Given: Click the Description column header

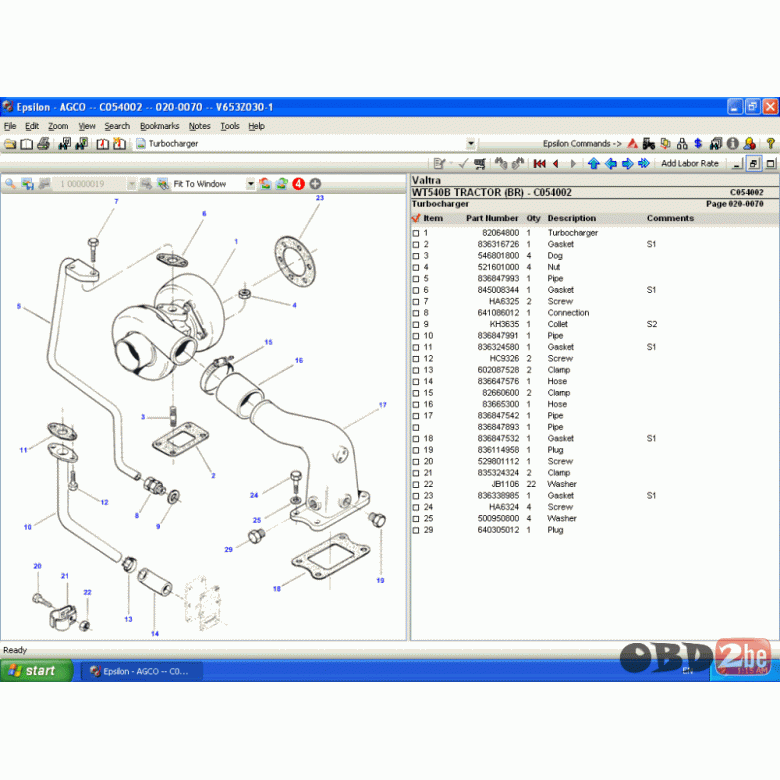Looking at the screenshot, I should (x=572, y=218).
